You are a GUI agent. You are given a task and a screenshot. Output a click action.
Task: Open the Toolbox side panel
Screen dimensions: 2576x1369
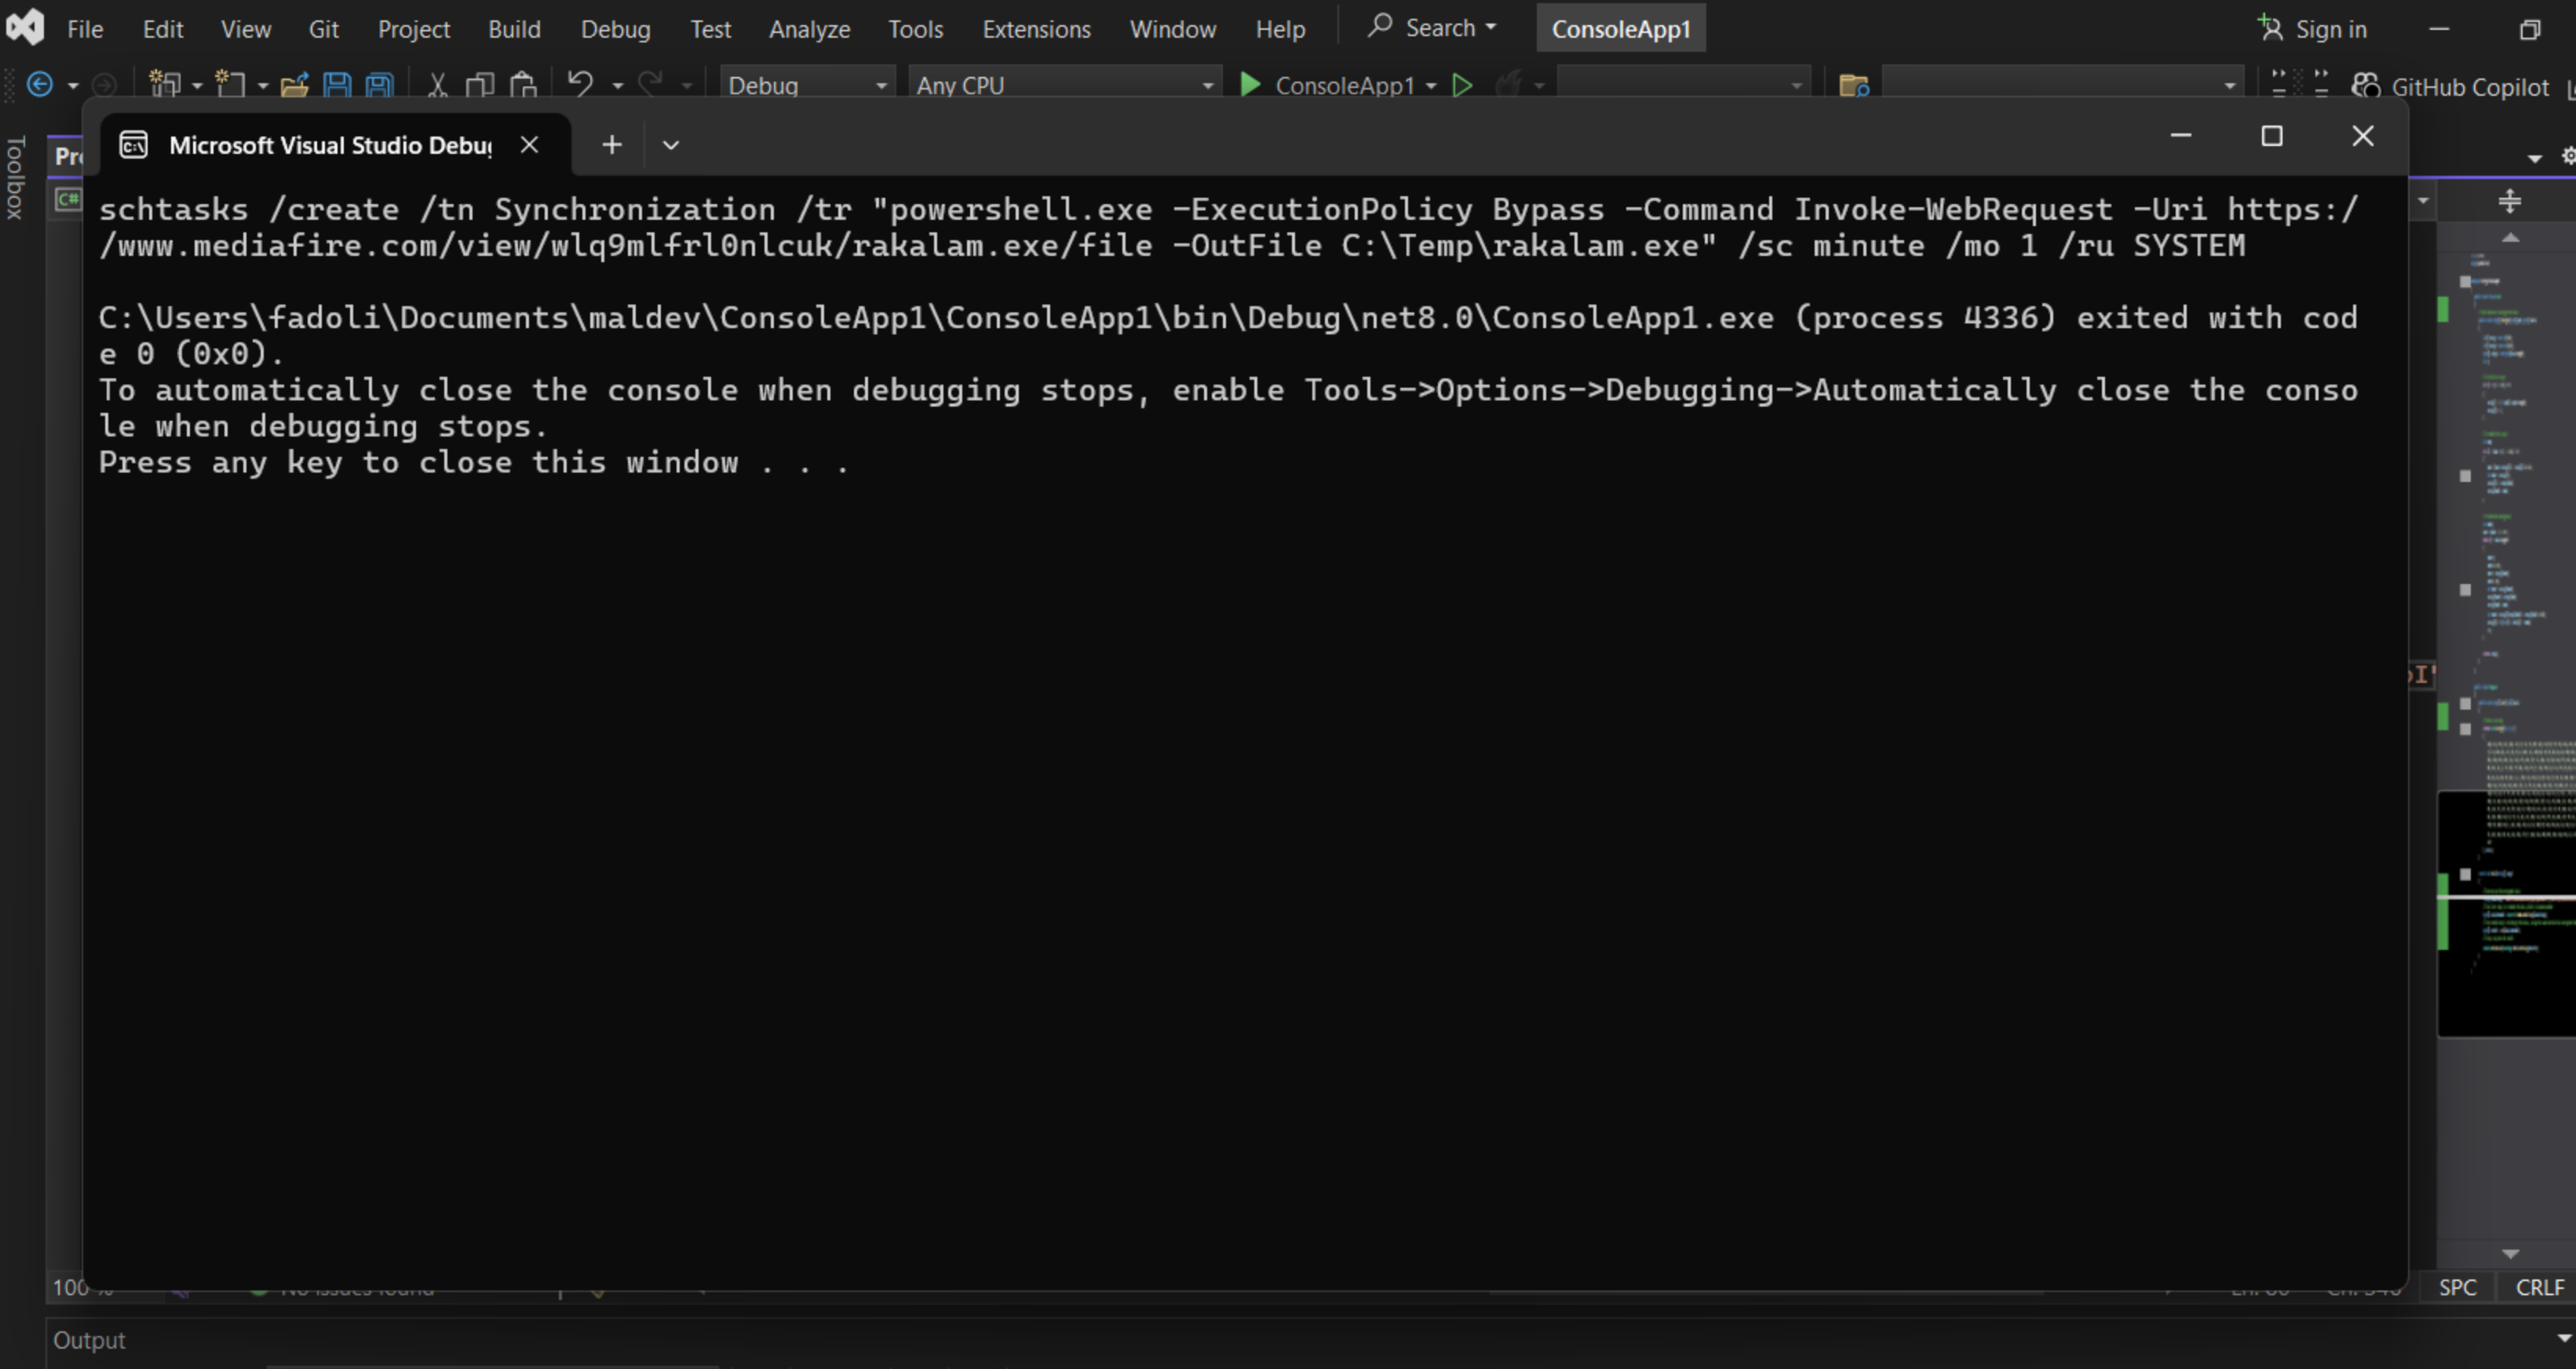pos(15,178)
